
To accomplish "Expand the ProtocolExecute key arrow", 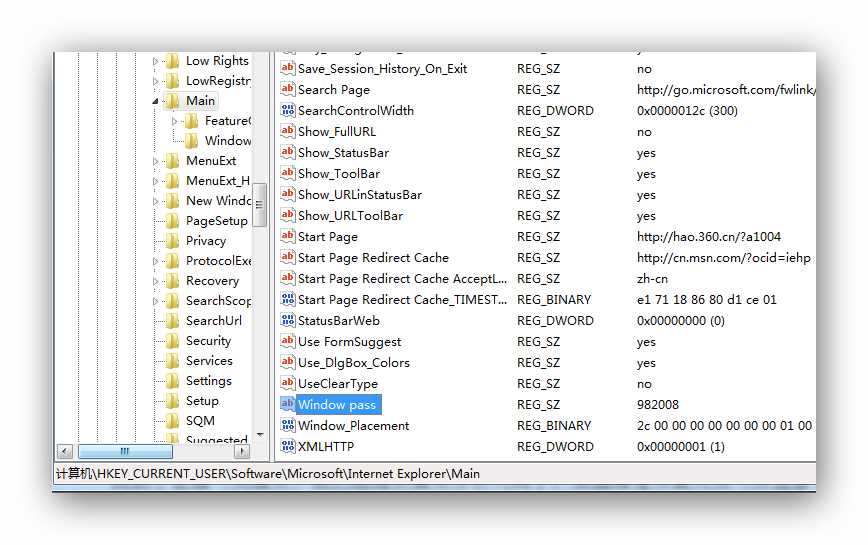I will [155, 261].
